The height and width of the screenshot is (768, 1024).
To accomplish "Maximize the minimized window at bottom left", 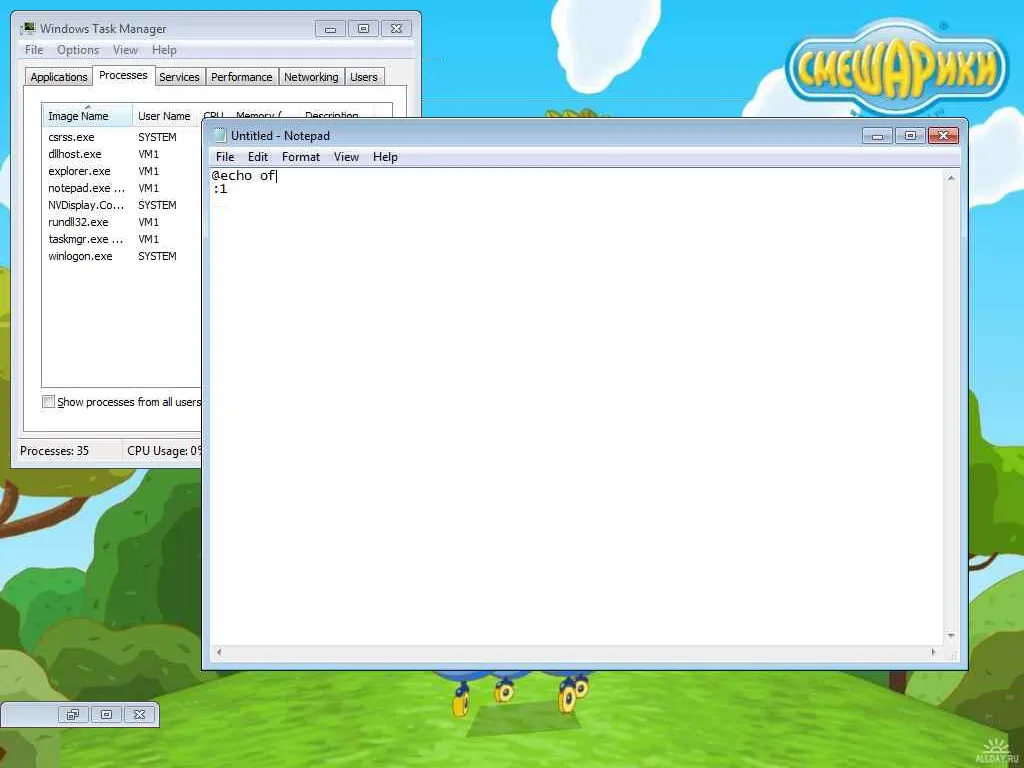I will pyautogui.click(x=106, y=714).
